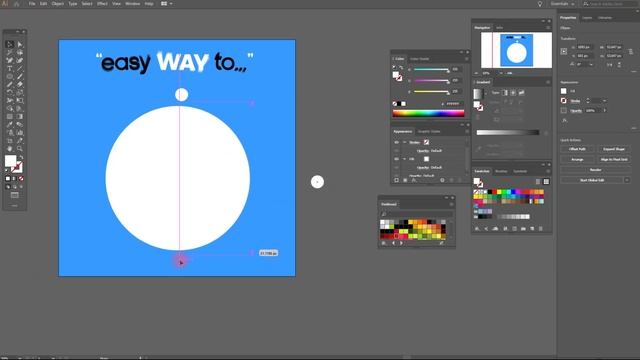Open Edit Toolbar three dots
The image size is (640, 360).
point(15,205)
